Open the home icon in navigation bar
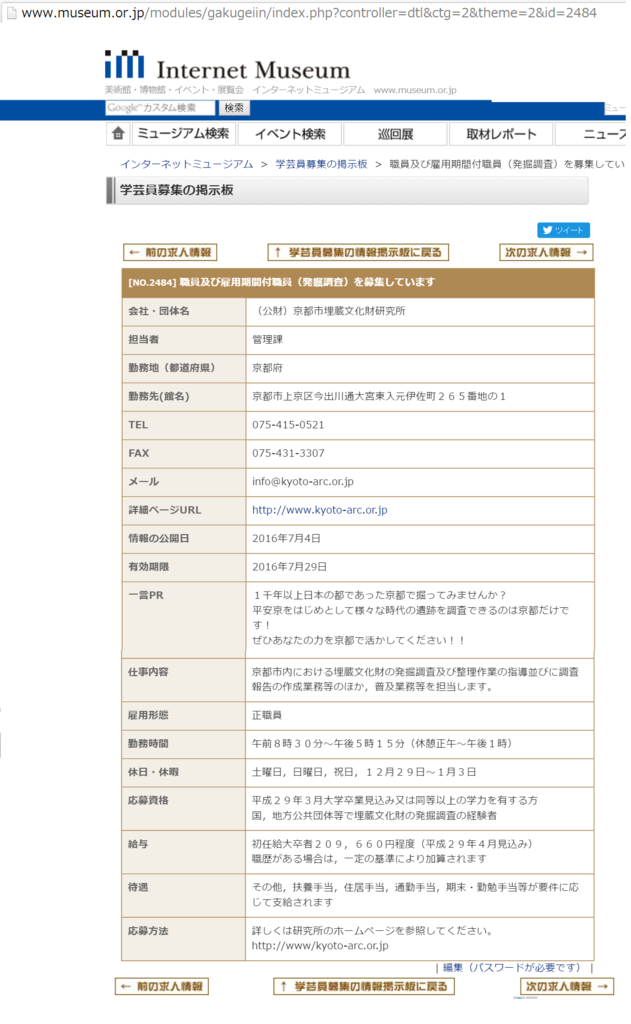The height and width of the screenshot is (1024, 631). tap(118, 134)
